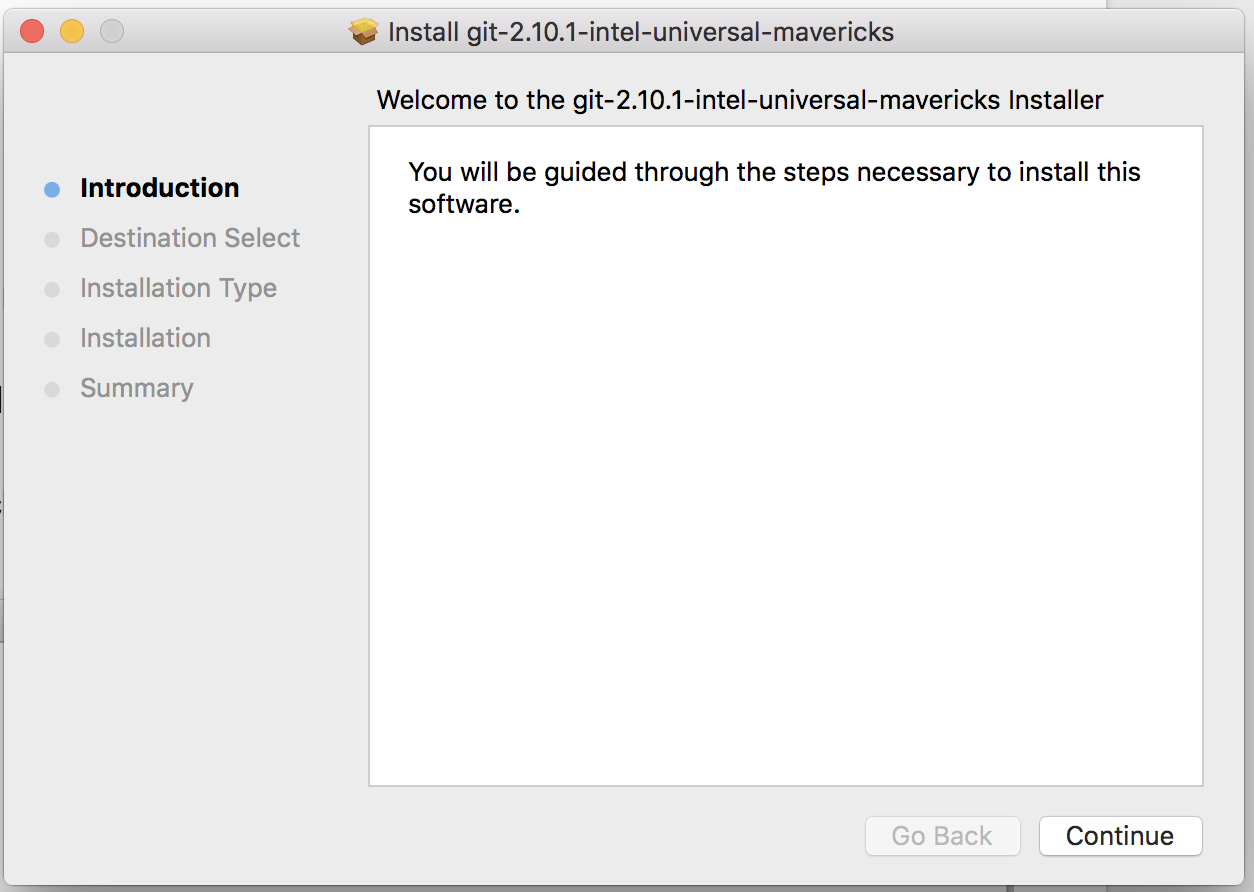The height and width of the screenshot is (892, 1254).
Task: Select the Installation step label
Action: pyautogui.click(x=145, y=338)
